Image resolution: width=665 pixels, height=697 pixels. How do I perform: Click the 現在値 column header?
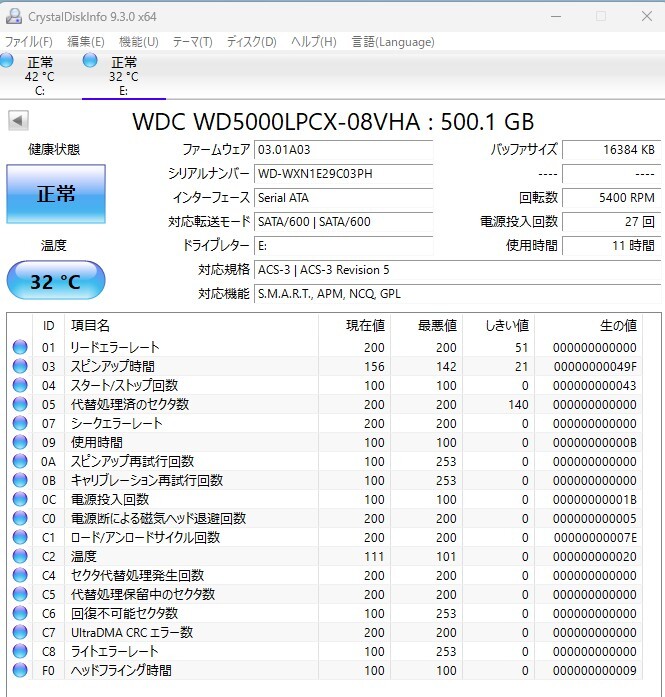tap(354, 326)
